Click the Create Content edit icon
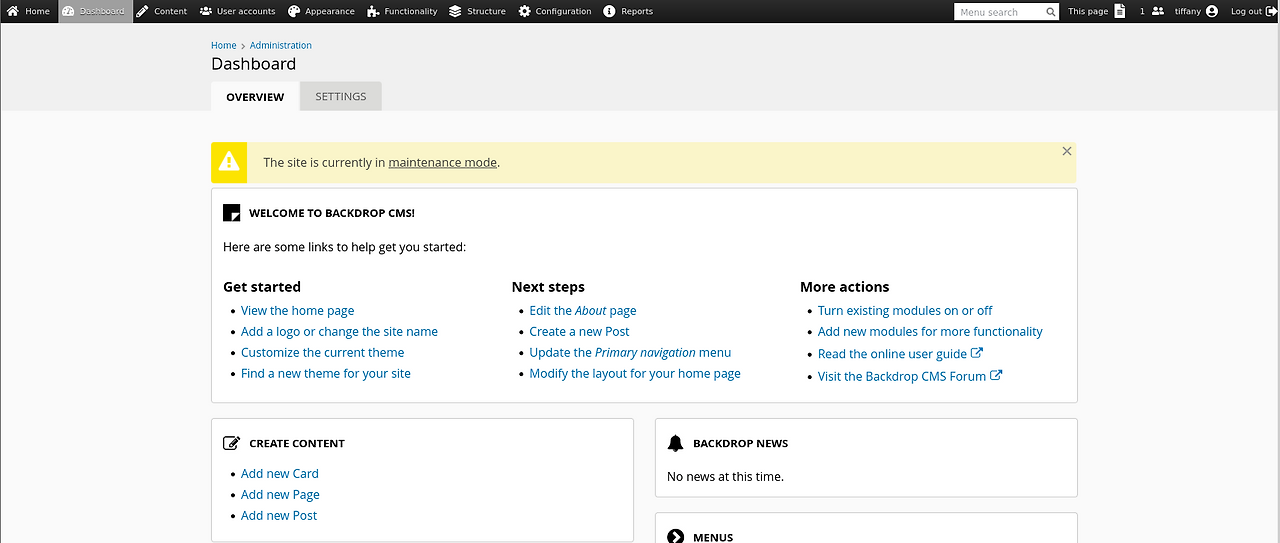1280x543 pixels. [x=232, y=443]
